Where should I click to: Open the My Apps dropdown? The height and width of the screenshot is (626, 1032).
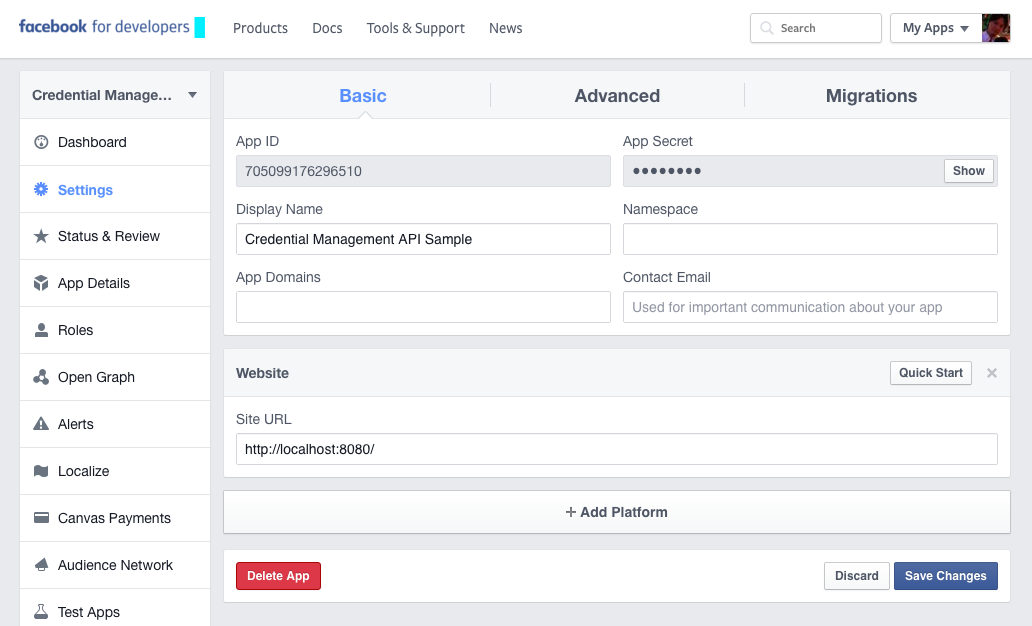pyautogui.click(x=936, y=28)
